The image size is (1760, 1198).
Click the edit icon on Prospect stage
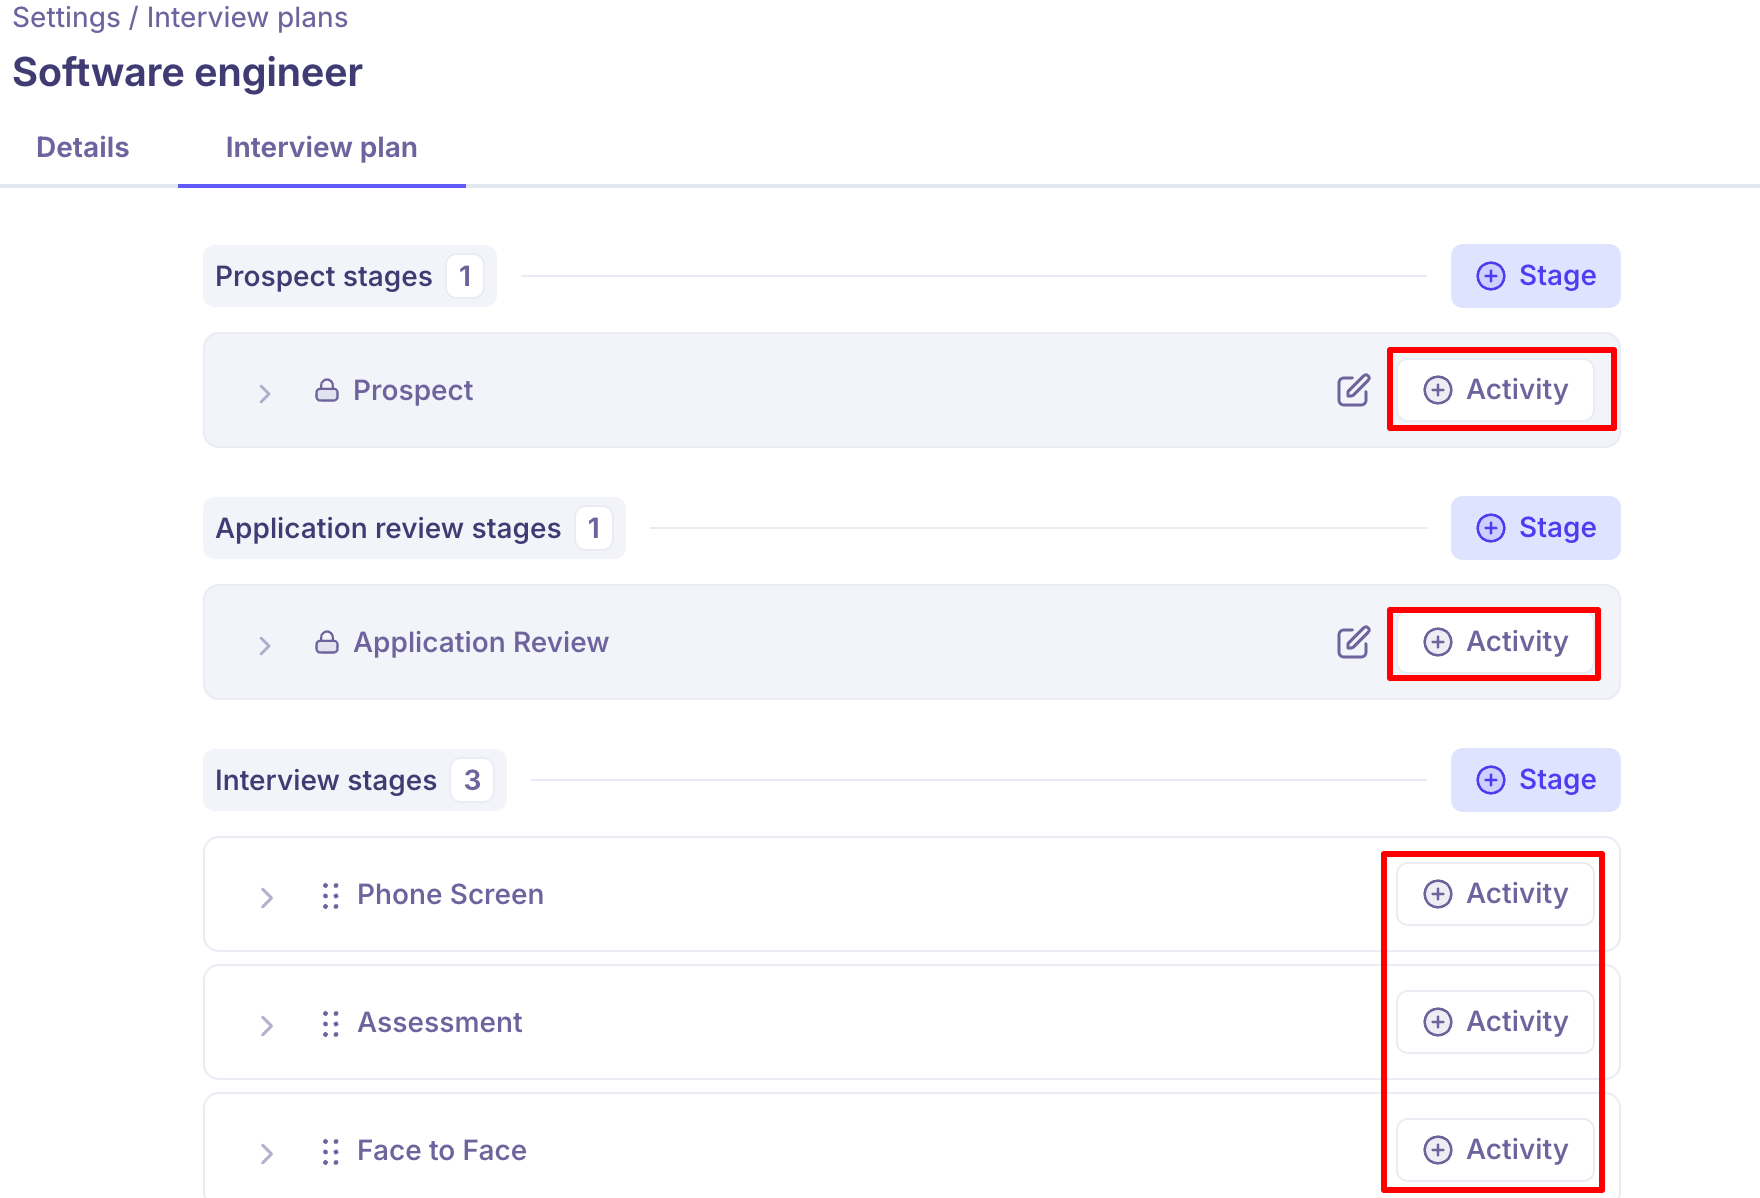(1353, 390)
